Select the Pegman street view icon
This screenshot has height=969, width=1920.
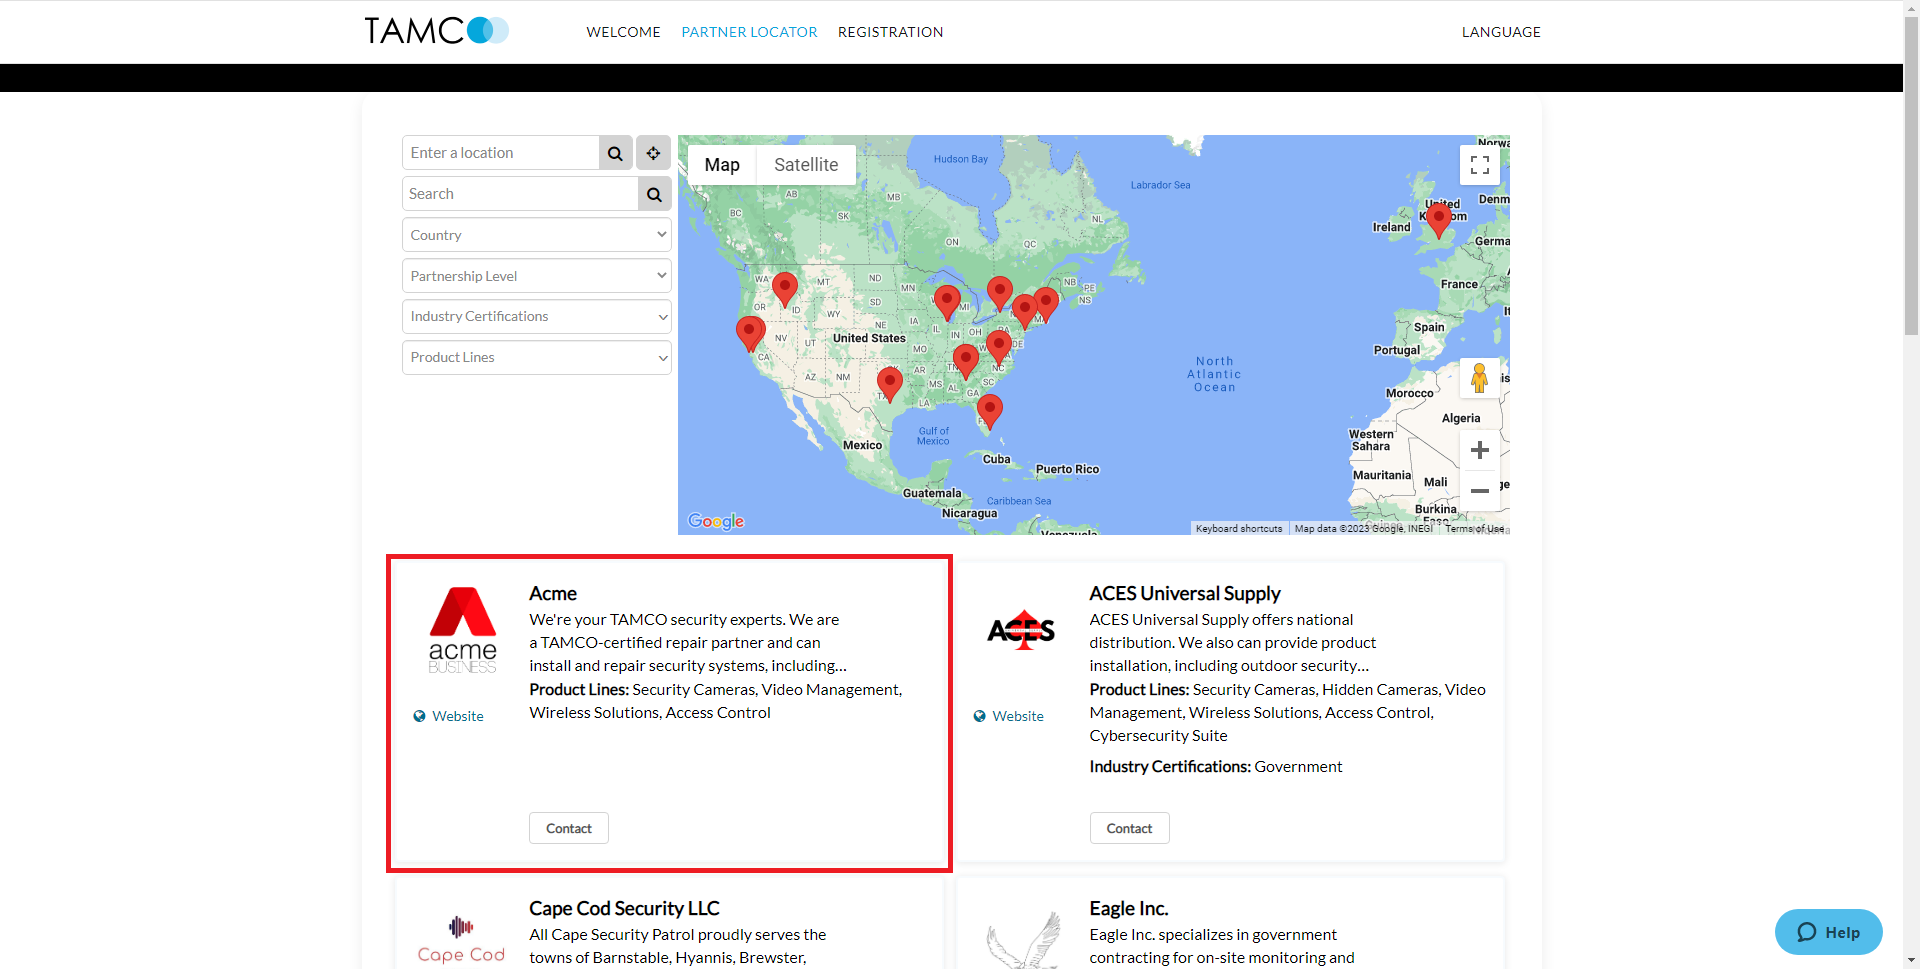pyautogui.click(x=1479, y=377)
